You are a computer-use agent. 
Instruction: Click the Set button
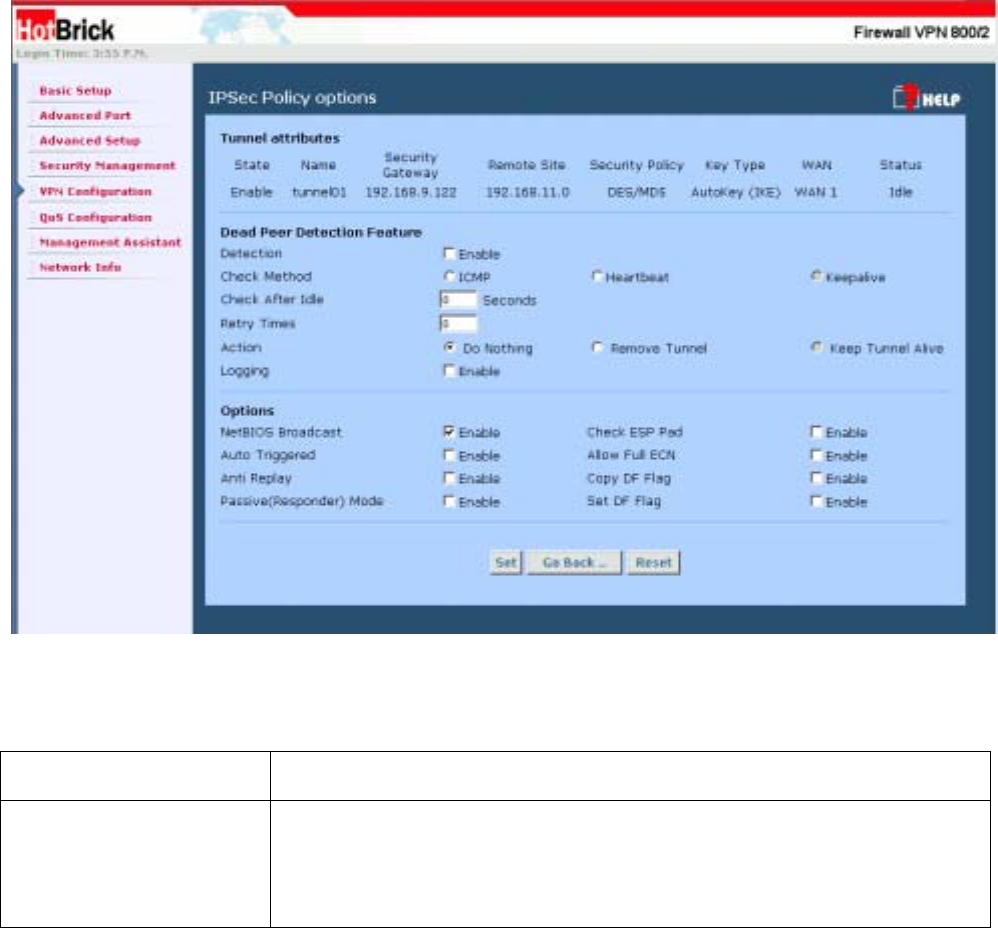point(505,563)
